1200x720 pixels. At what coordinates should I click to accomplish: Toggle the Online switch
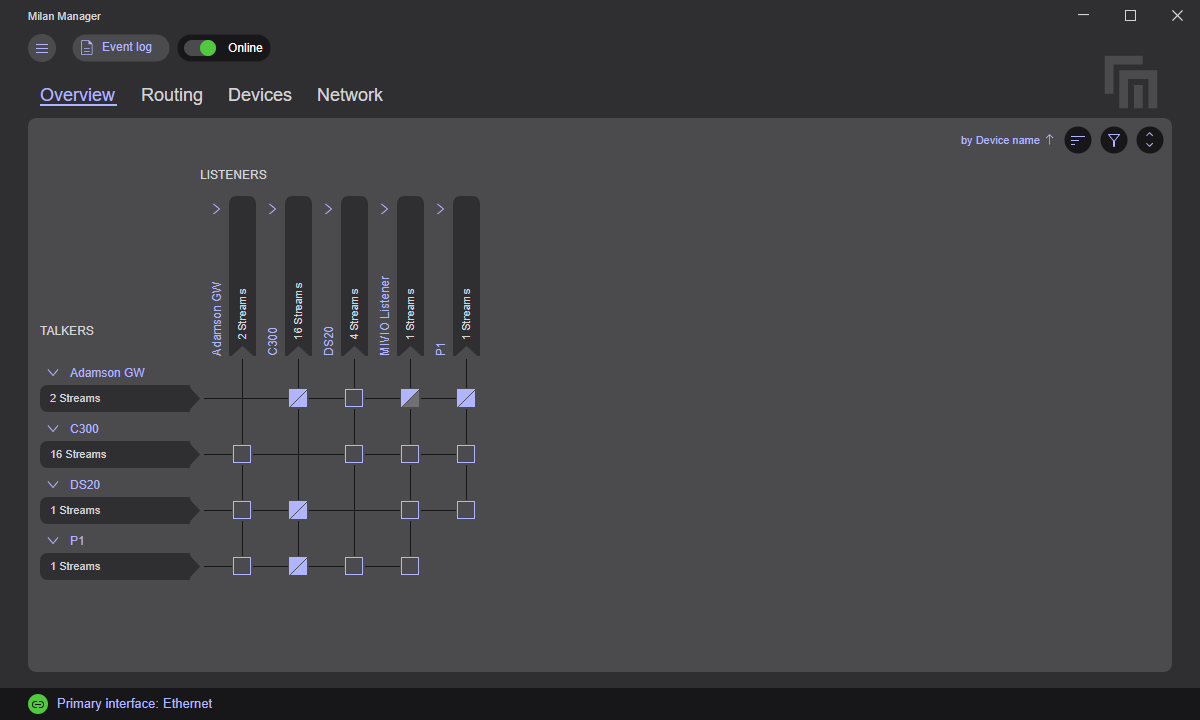click(205, 47)
